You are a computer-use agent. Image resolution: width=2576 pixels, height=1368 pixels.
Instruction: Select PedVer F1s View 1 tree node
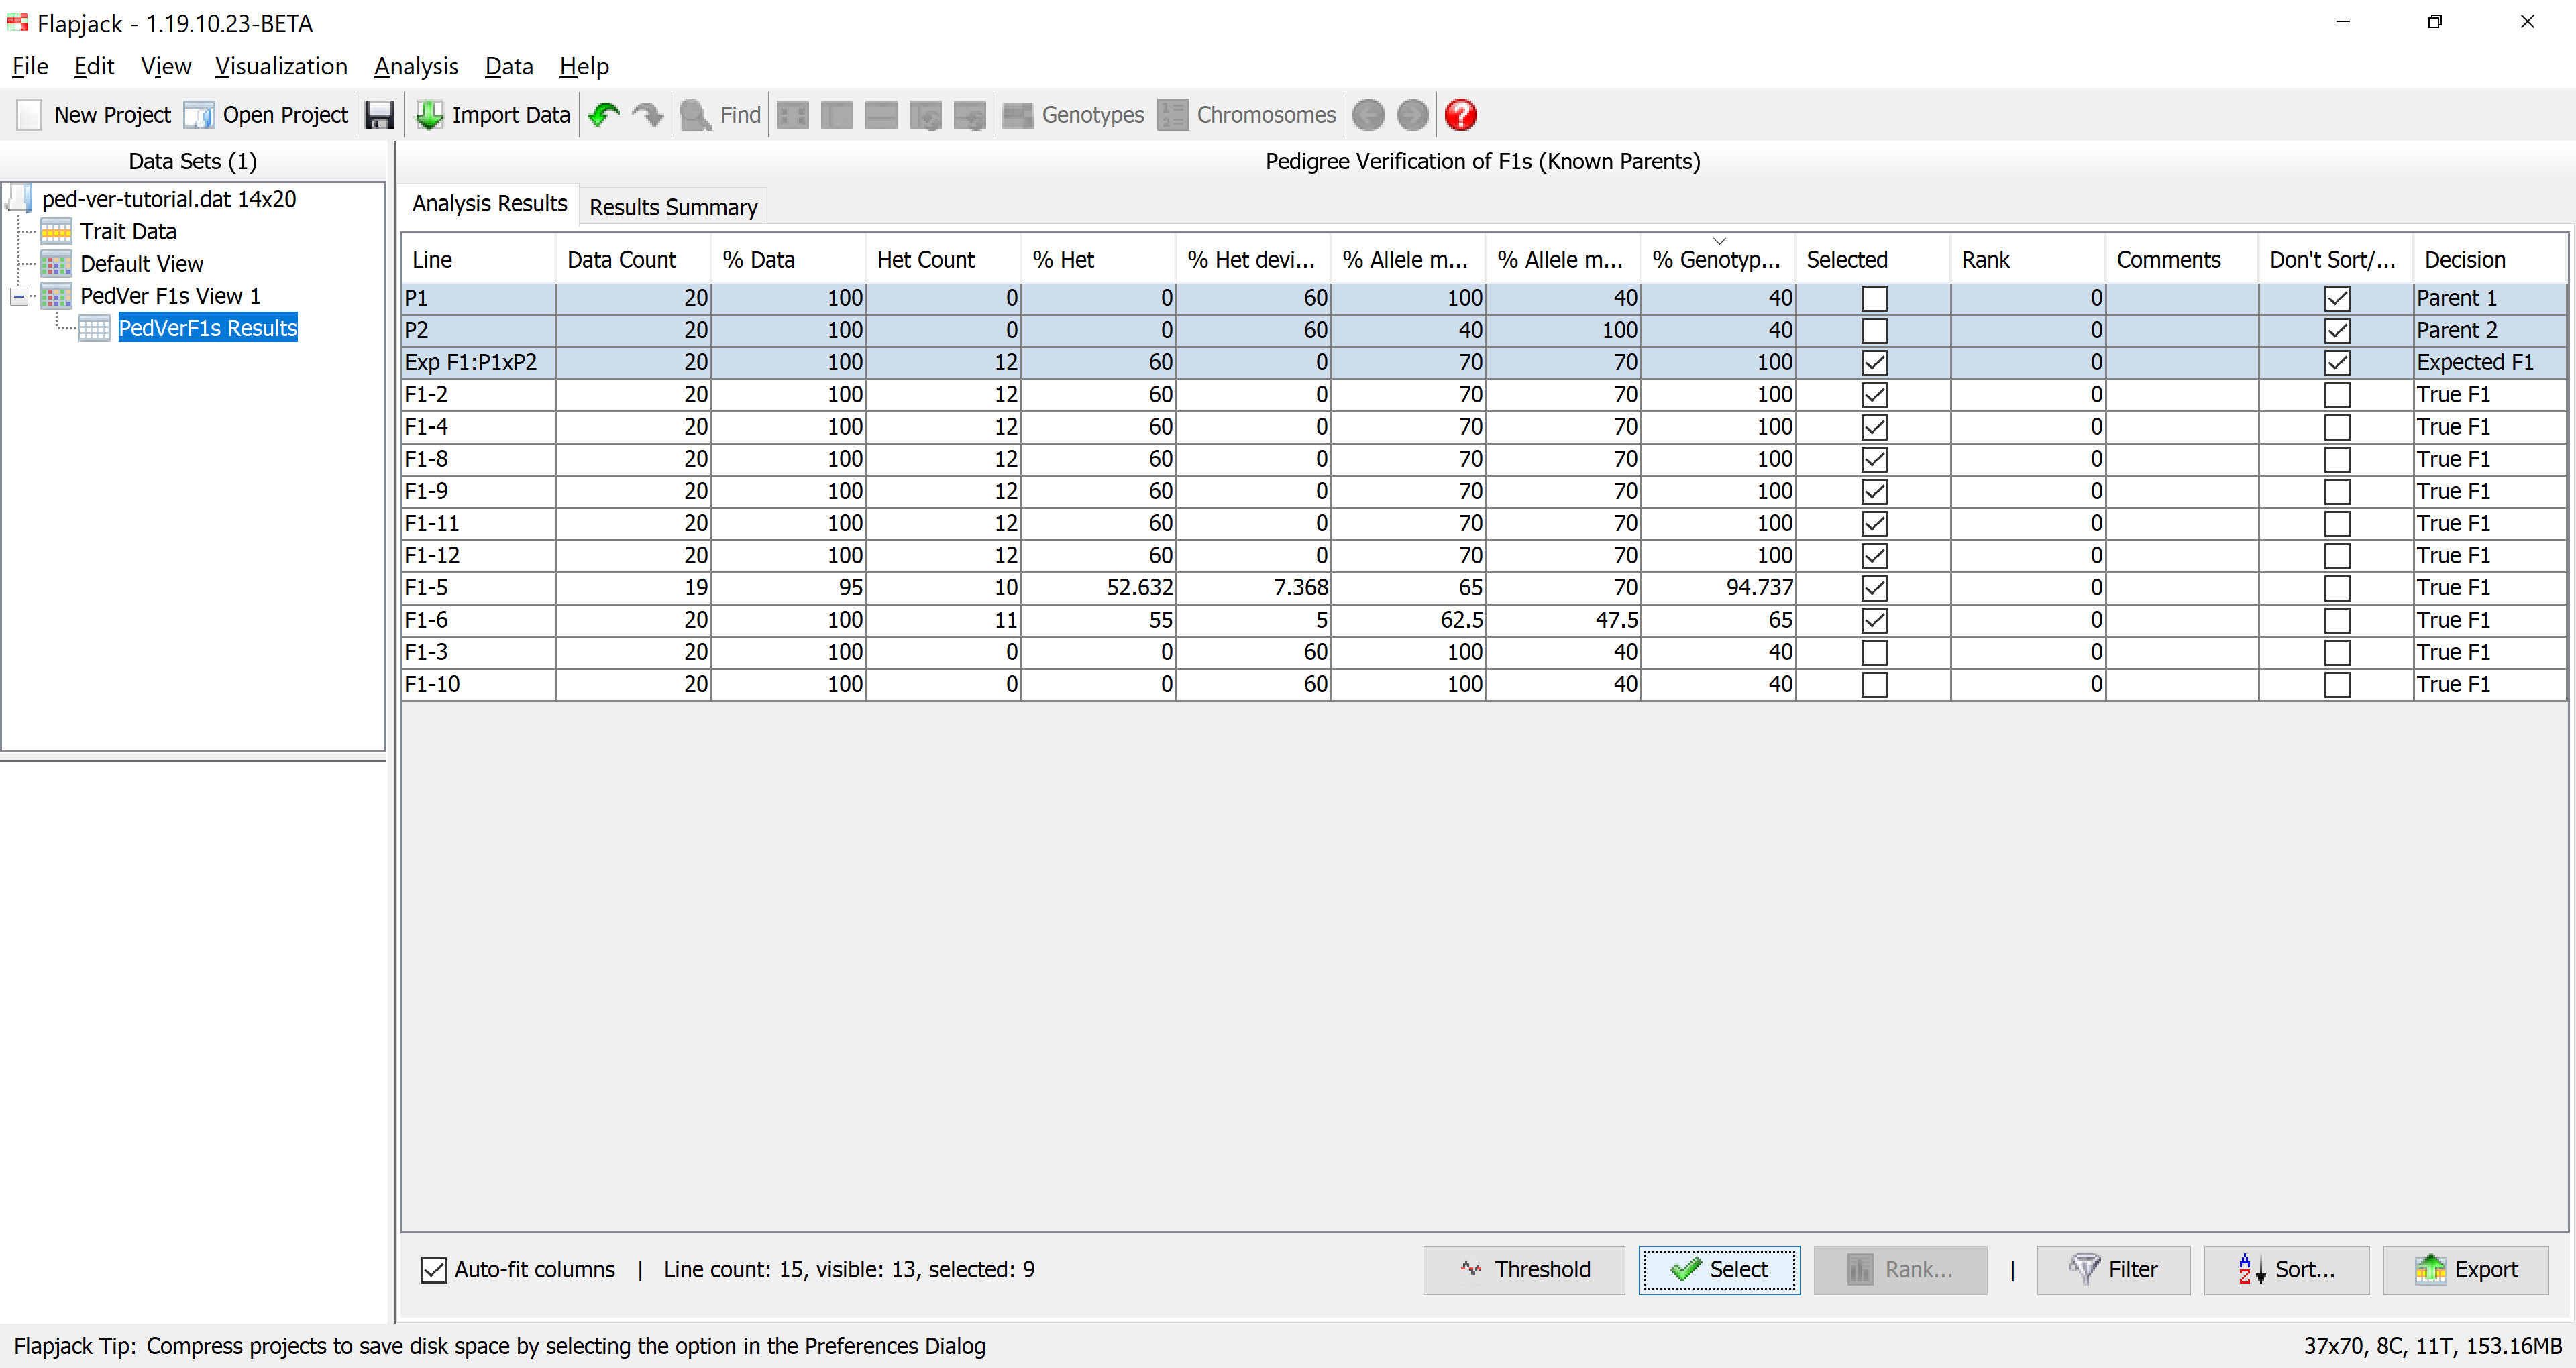click(170, 295)
